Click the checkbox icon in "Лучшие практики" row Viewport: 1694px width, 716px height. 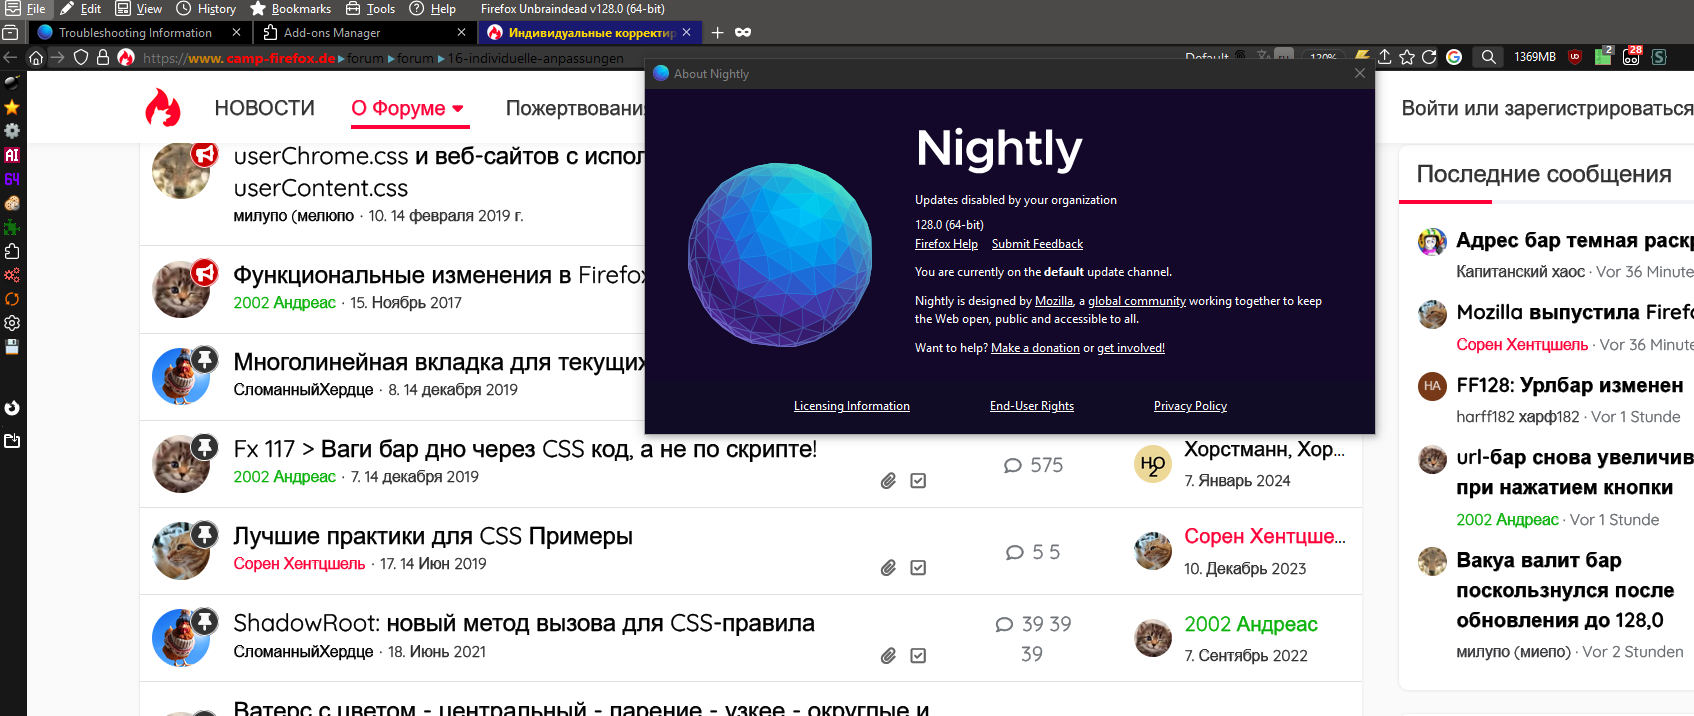(x=918, y=567)
